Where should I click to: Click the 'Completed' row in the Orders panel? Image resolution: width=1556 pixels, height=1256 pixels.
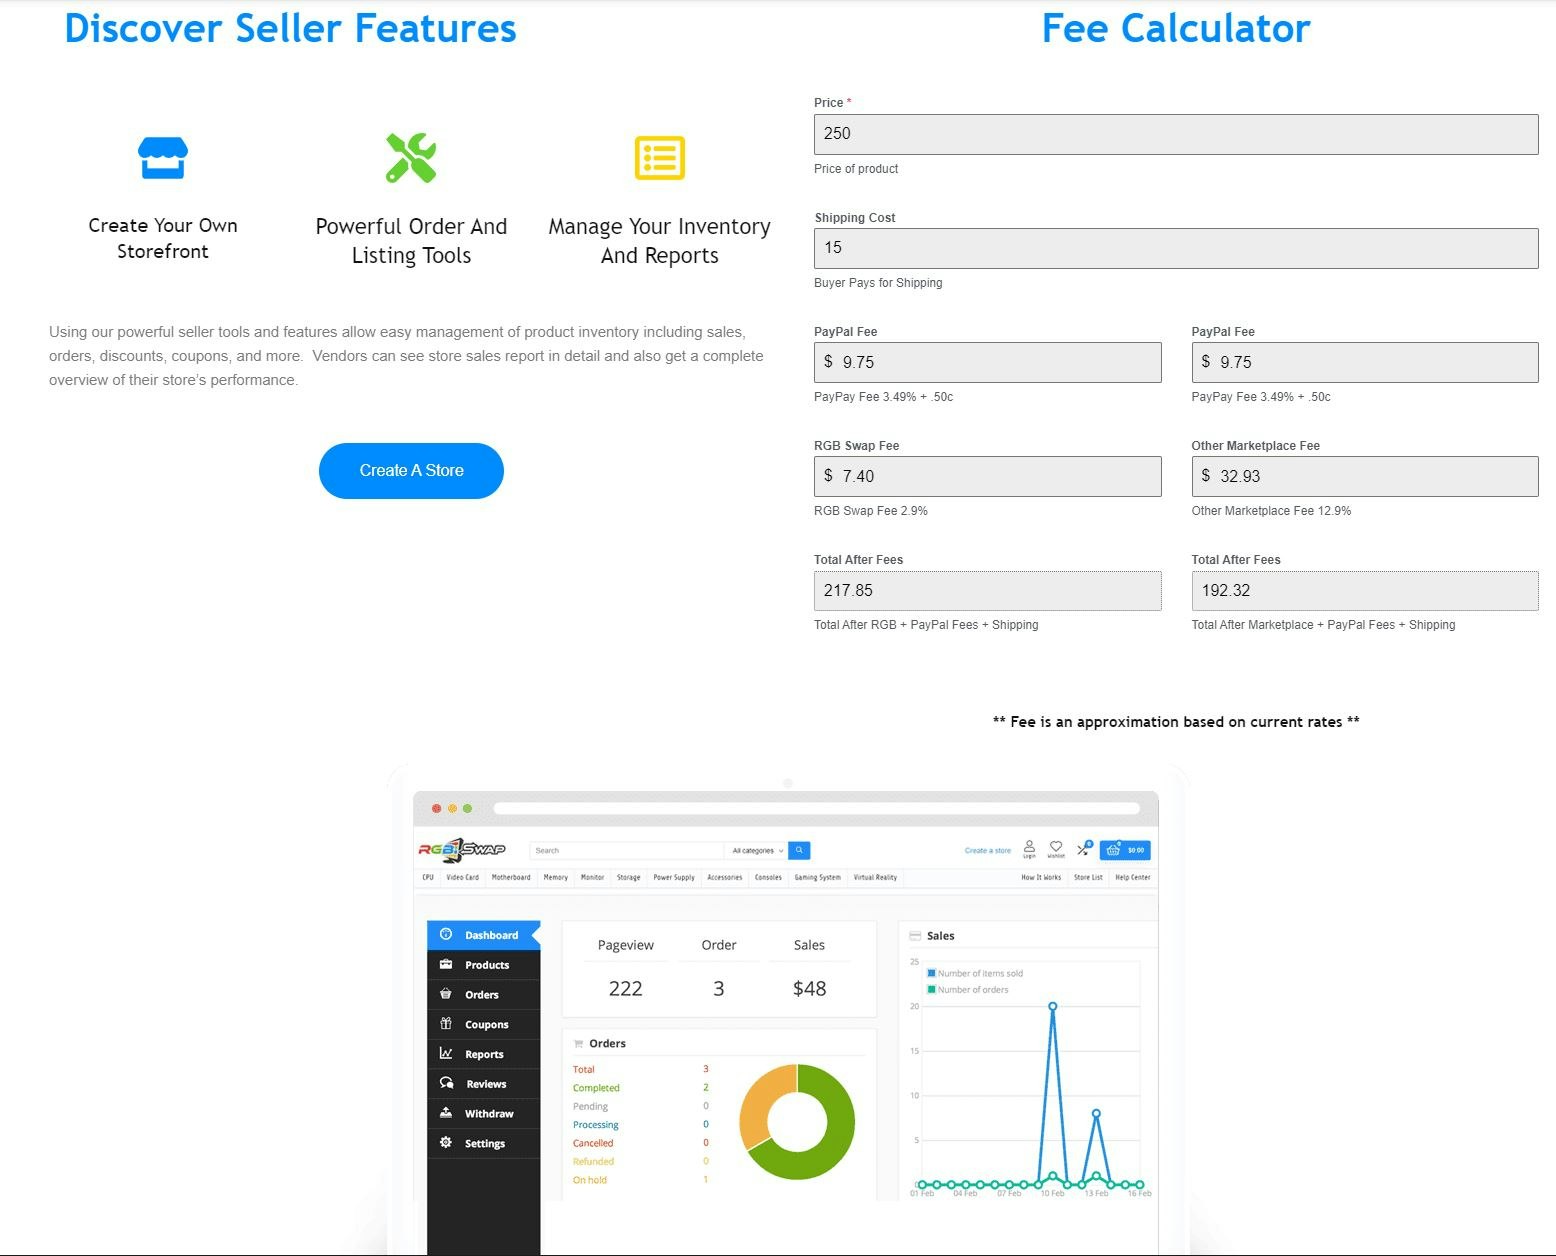[x=641, y=1088]
